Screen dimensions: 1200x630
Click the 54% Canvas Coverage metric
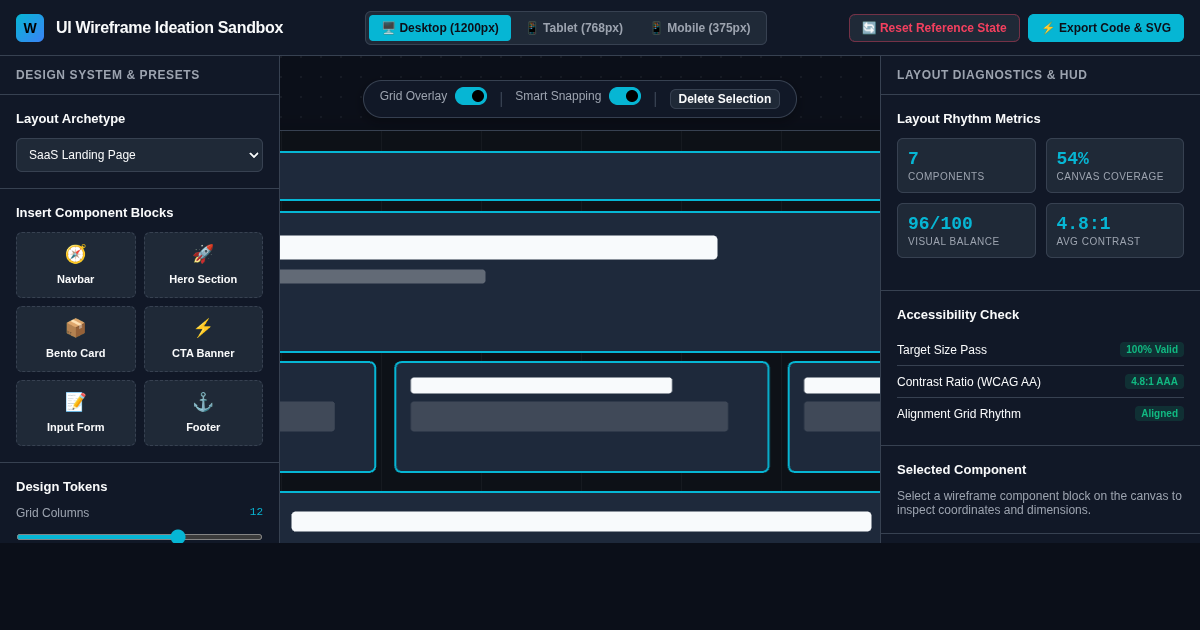pyautogui.click(x=1115, y=166)
